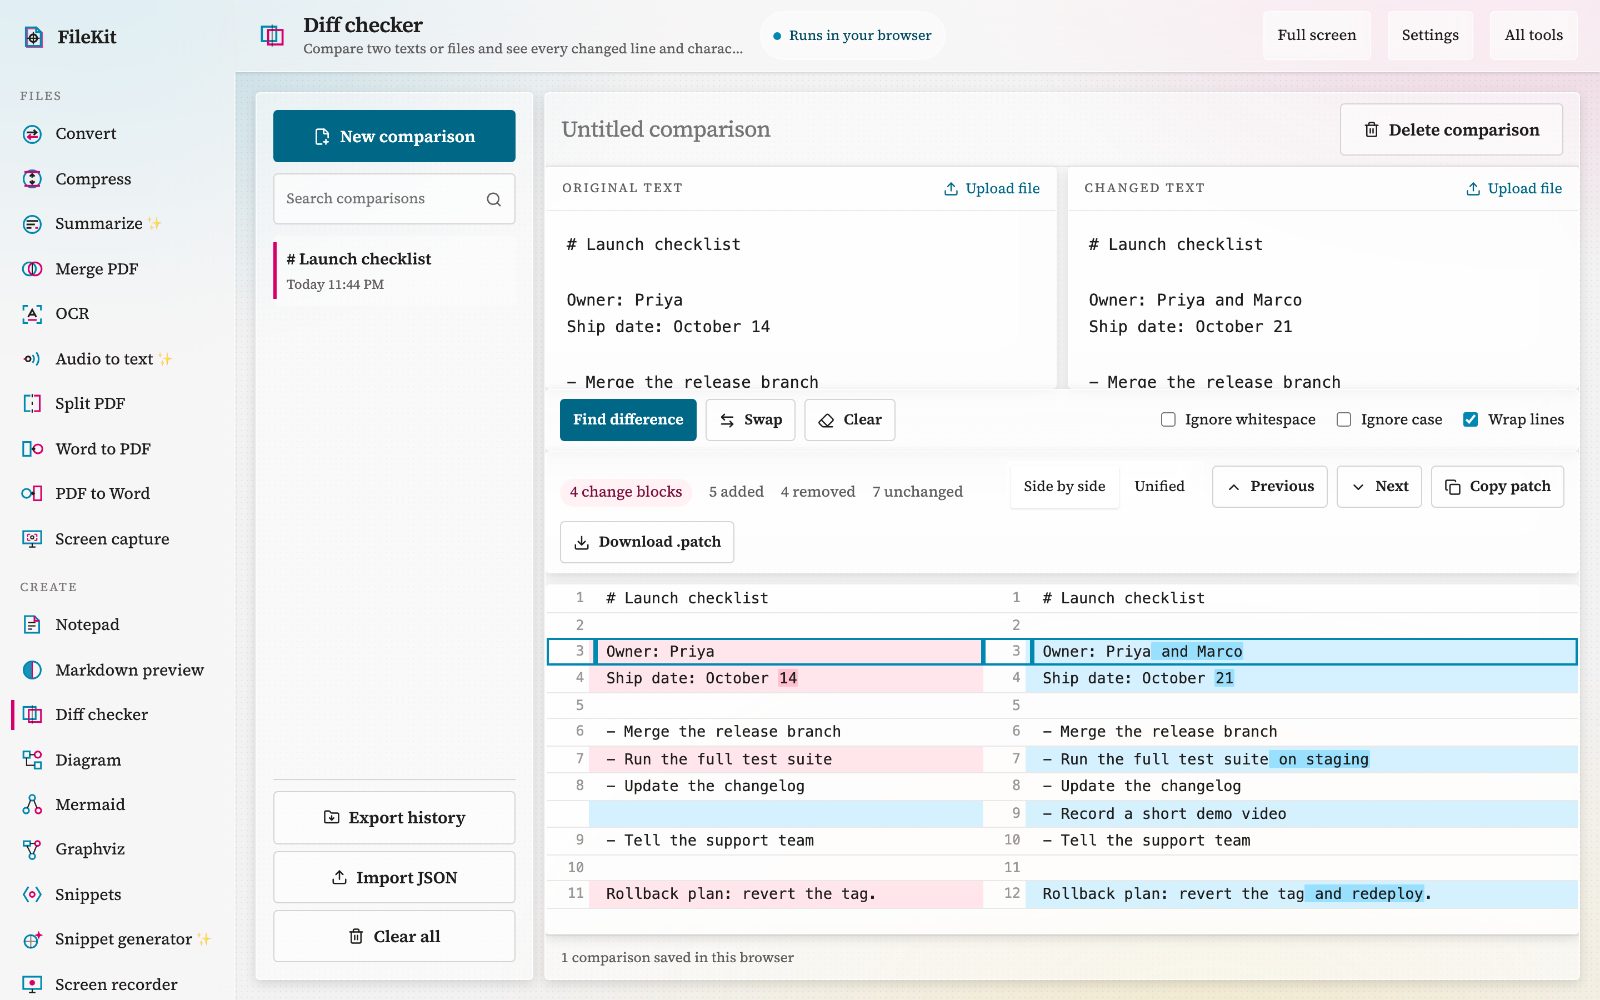Click the FileKit logo icon

pyautogui.click(x=33, y=37)
